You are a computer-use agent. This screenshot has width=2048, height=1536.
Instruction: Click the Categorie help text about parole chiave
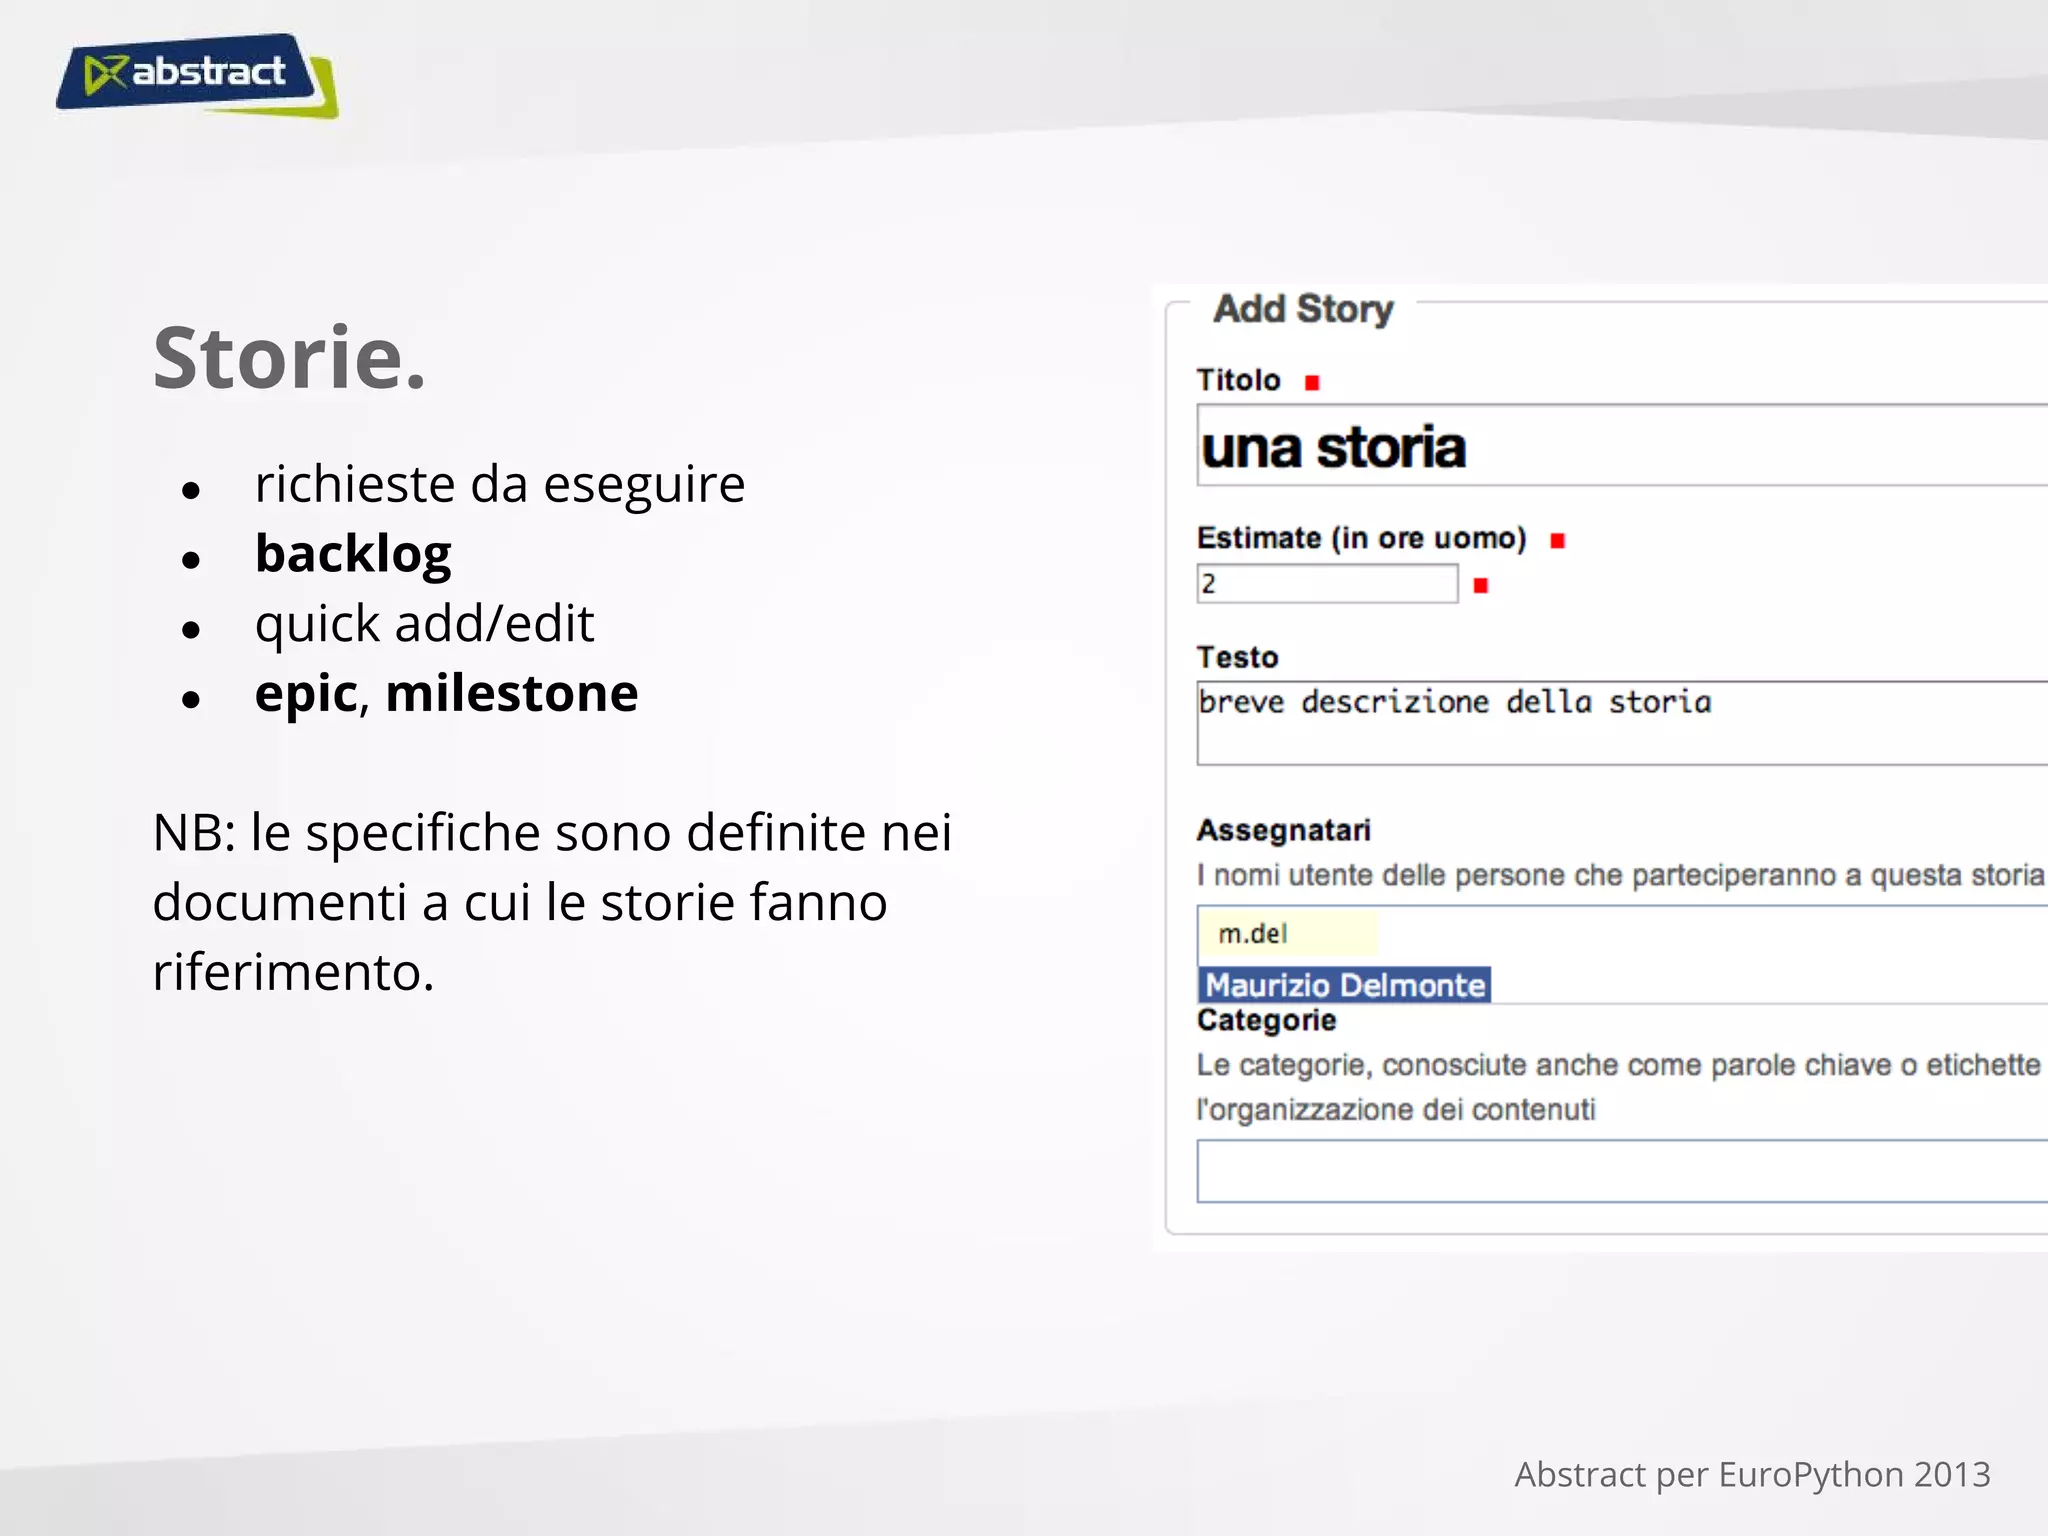click(x=1620, y=1087)
